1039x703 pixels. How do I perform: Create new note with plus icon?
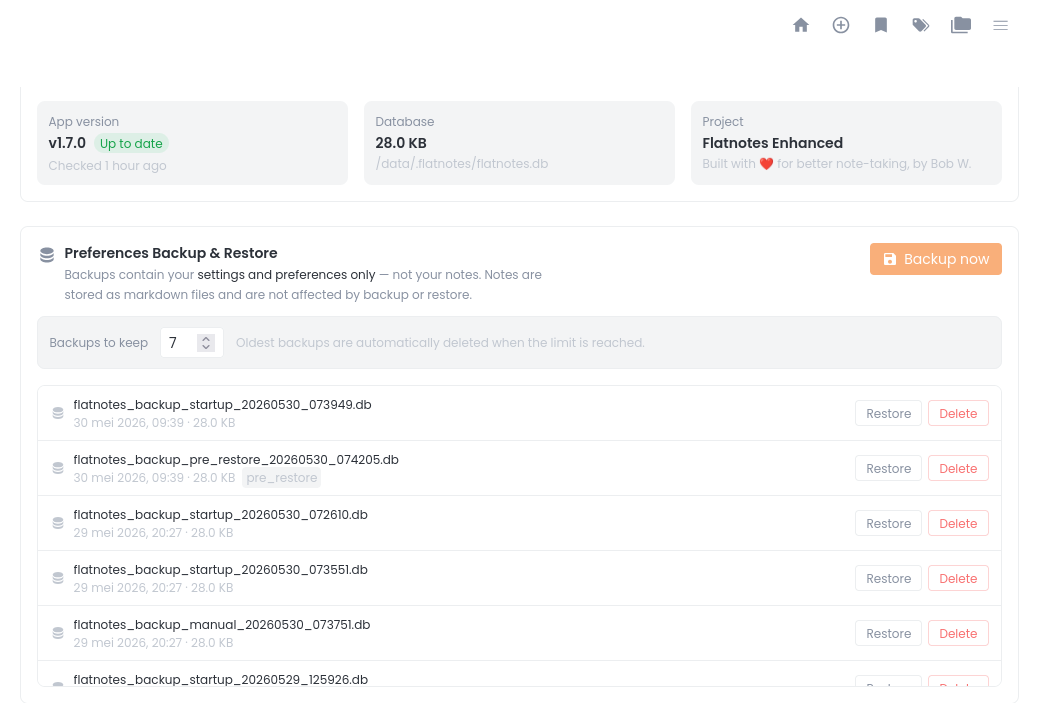pyautogui.click(x=840, y=25)
